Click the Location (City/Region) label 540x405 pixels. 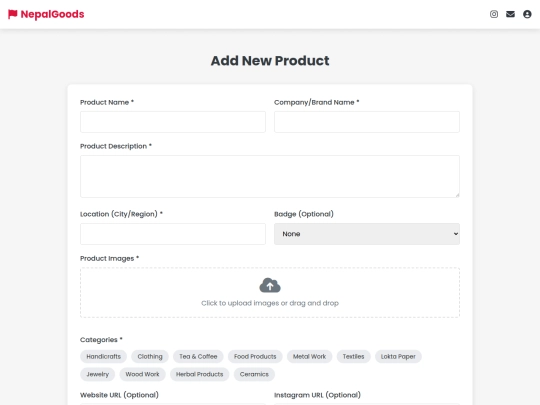[121, 214]
